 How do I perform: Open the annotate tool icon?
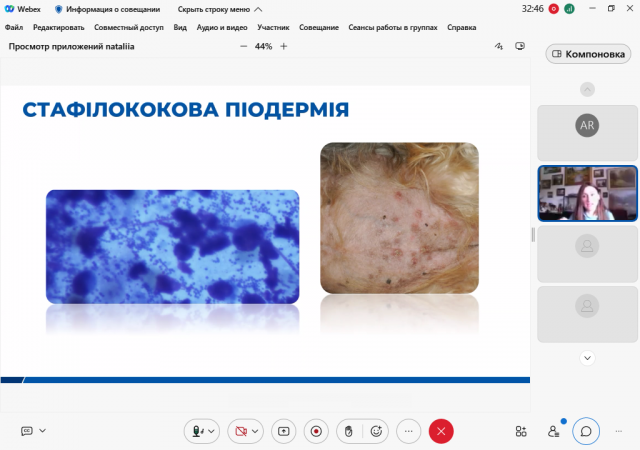[x=499, y=46]
